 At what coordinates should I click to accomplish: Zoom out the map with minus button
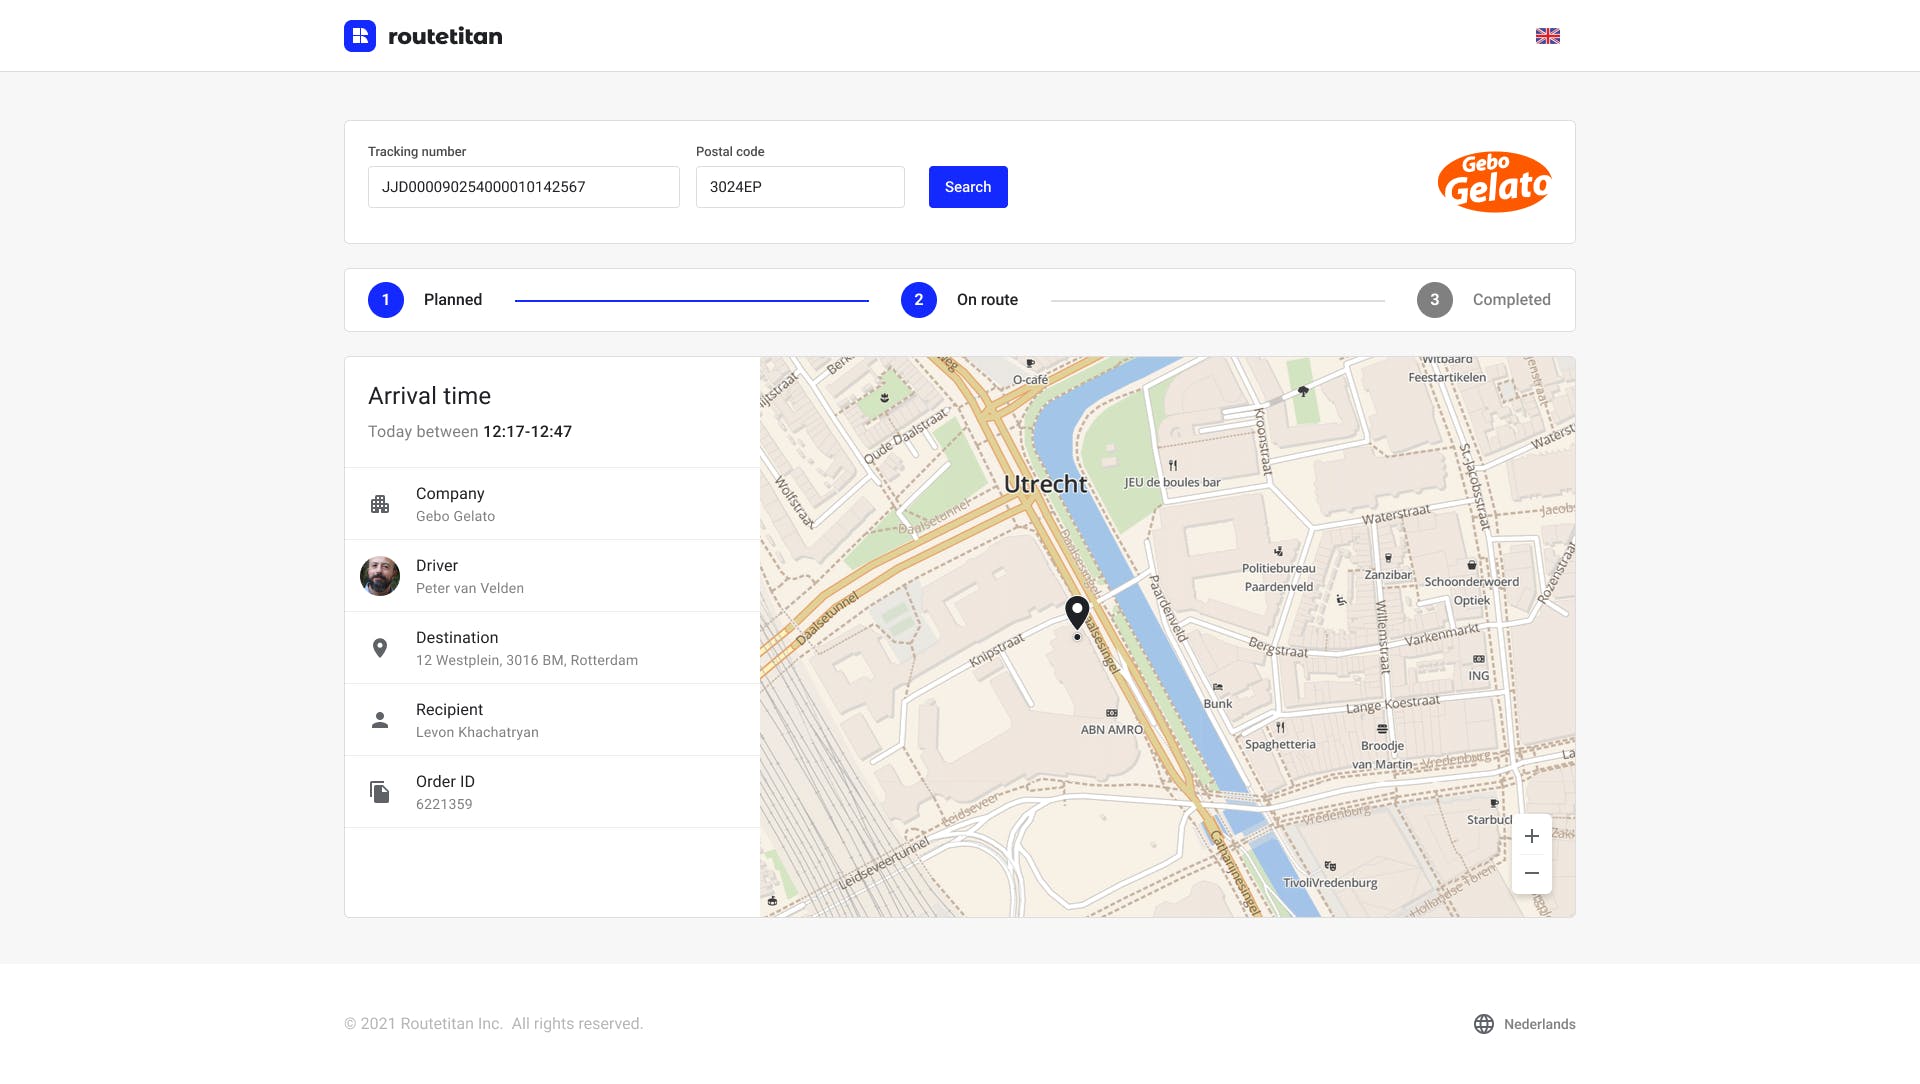coord(1532,873)
